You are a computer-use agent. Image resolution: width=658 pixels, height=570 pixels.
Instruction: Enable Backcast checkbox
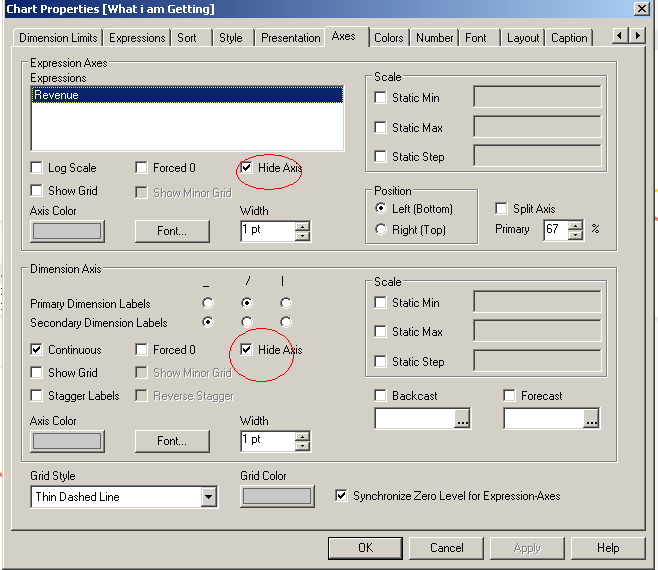380,395
